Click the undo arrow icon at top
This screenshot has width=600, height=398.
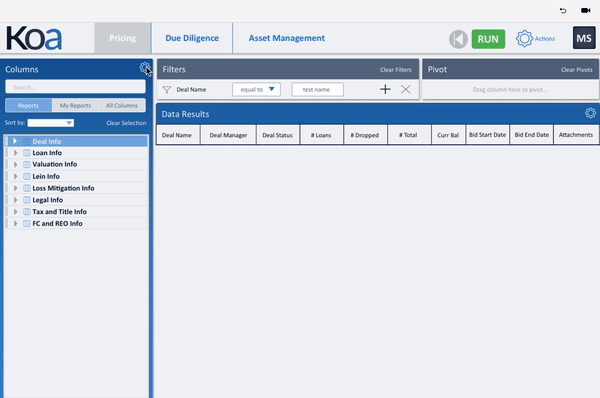point(563,10)
